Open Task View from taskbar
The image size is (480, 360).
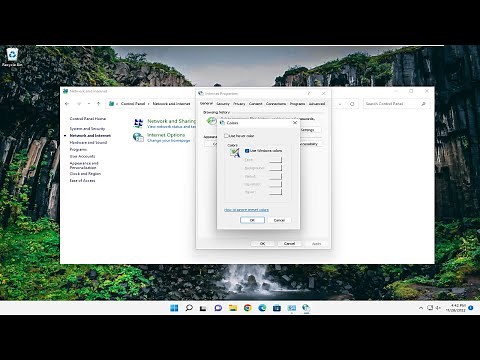(x=203, y=308)
